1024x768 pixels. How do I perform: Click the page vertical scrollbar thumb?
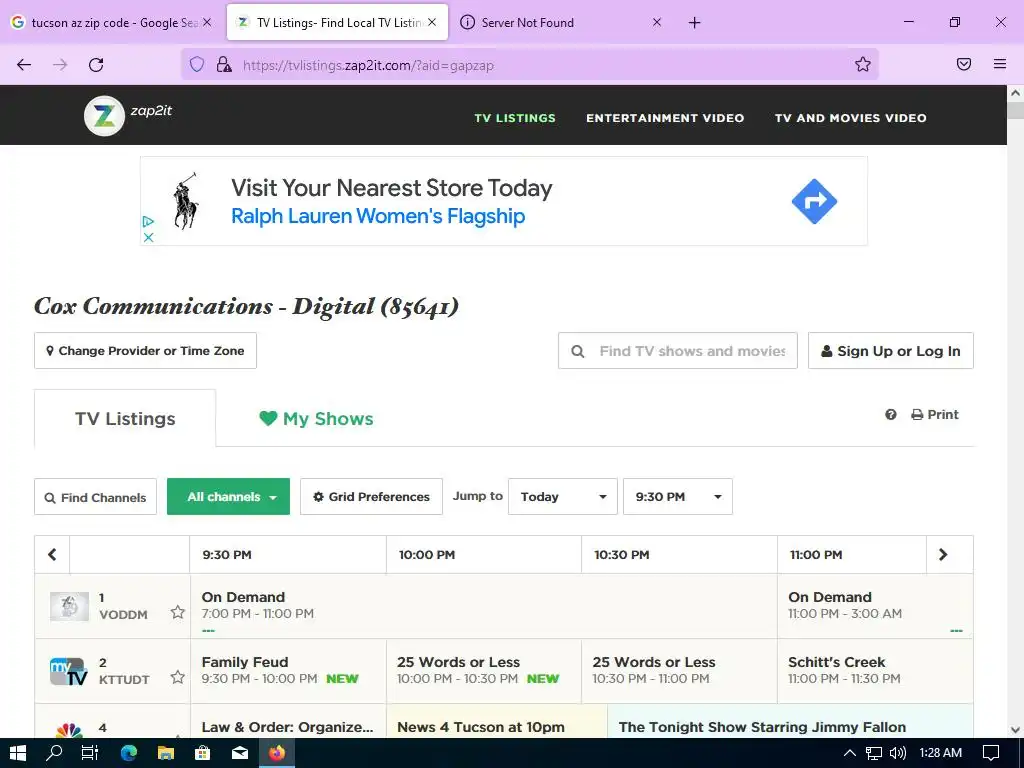(1016, 110)
